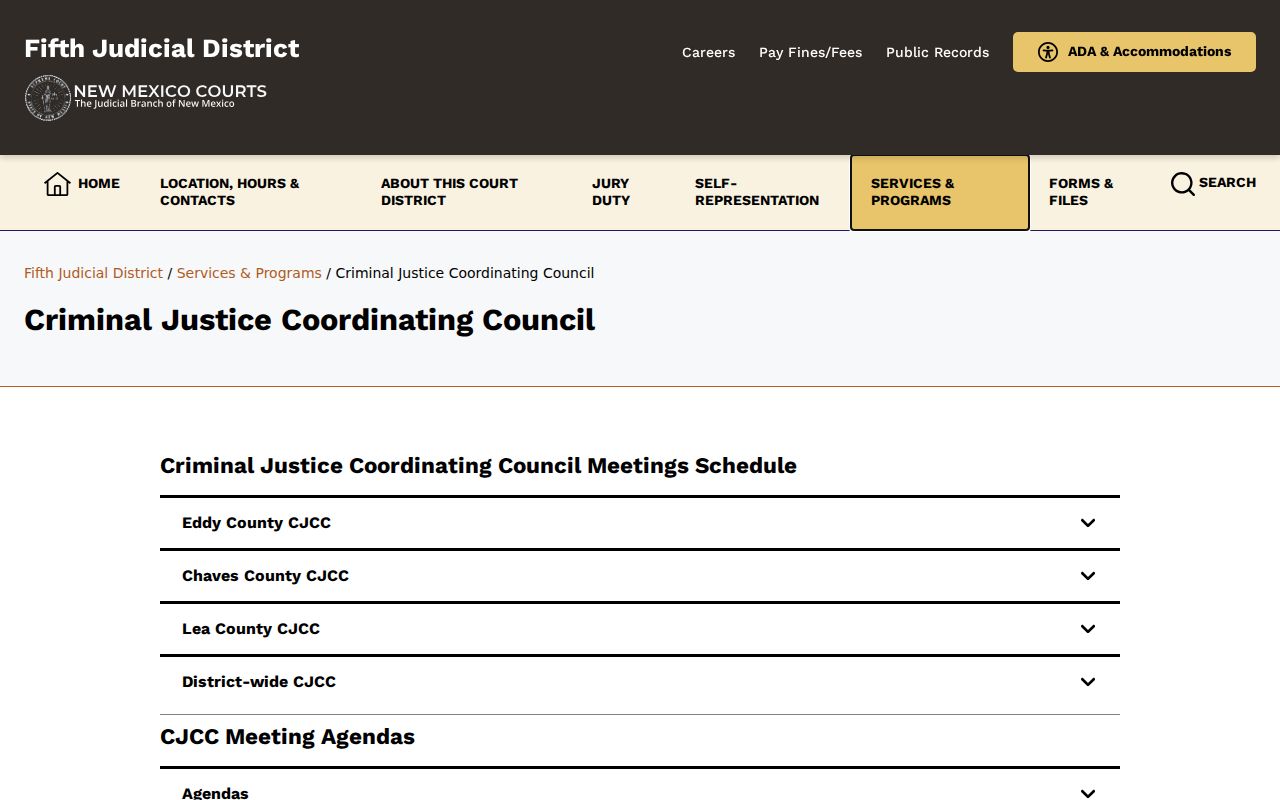This screenshot has height=800, width=1280.
Task: Expand Chaves County CJCC chevron
Action: click(1088, 576)
